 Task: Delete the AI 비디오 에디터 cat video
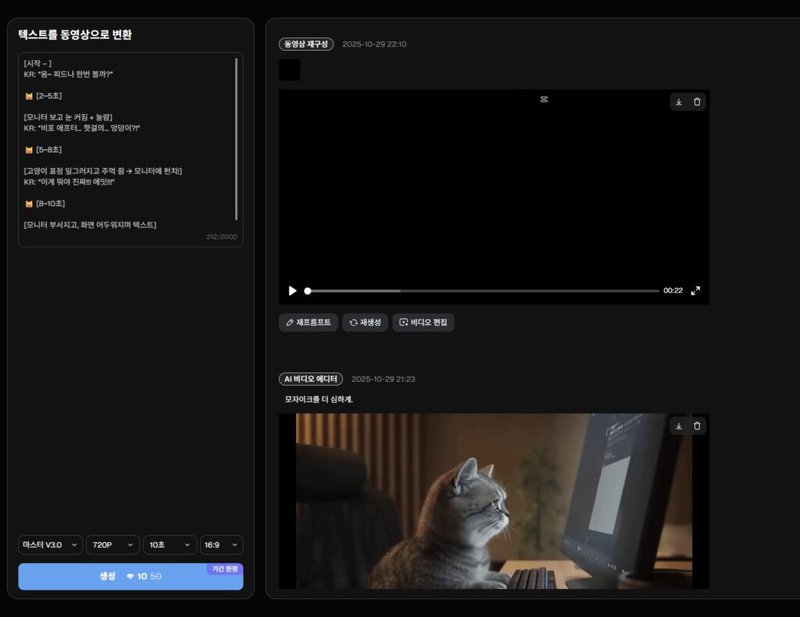pyautogui.click(x=697, y=426)
